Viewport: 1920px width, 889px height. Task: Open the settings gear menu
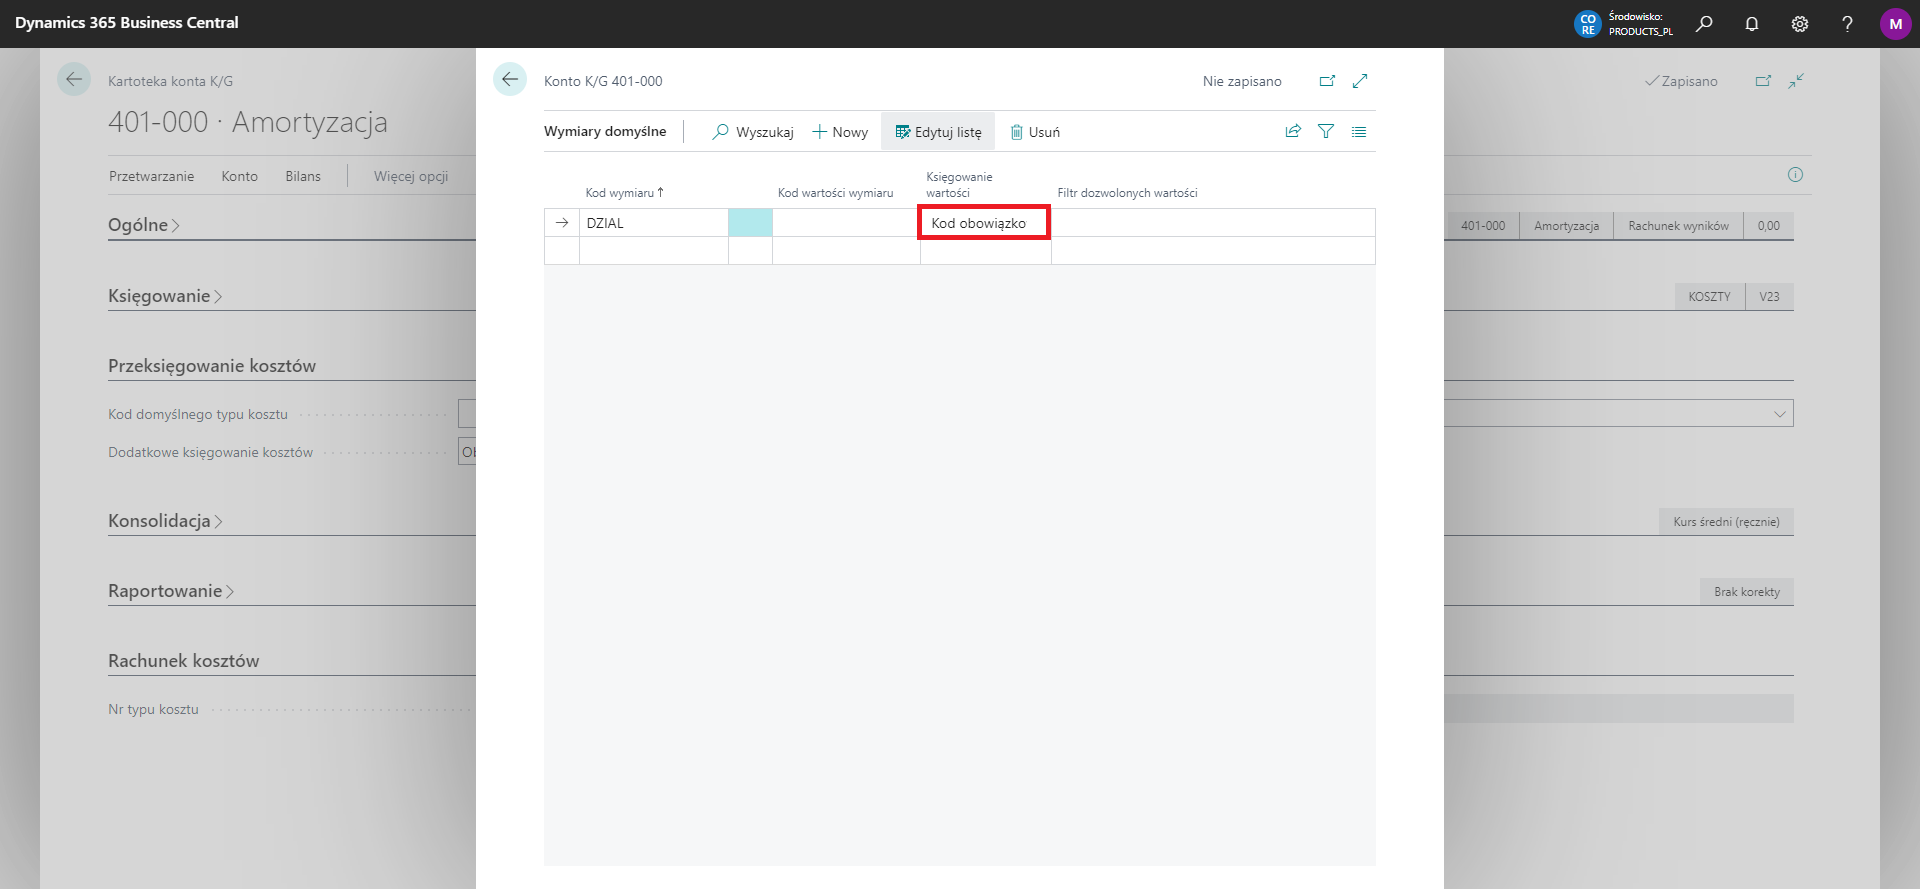coord(1800,24)
